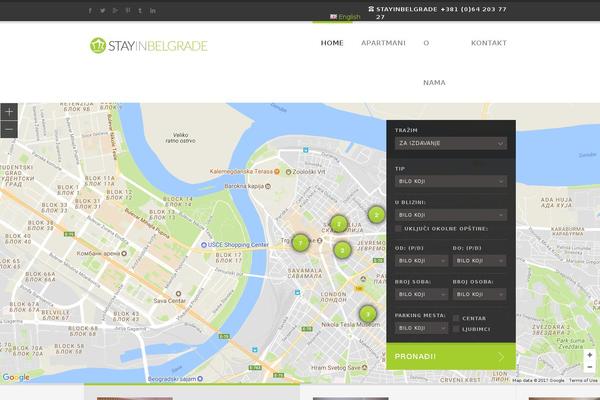Click cluster marker 3 above Nikola Tesla Museum
The width and height of the screenshot is (600, 400).
pos(368,314)
